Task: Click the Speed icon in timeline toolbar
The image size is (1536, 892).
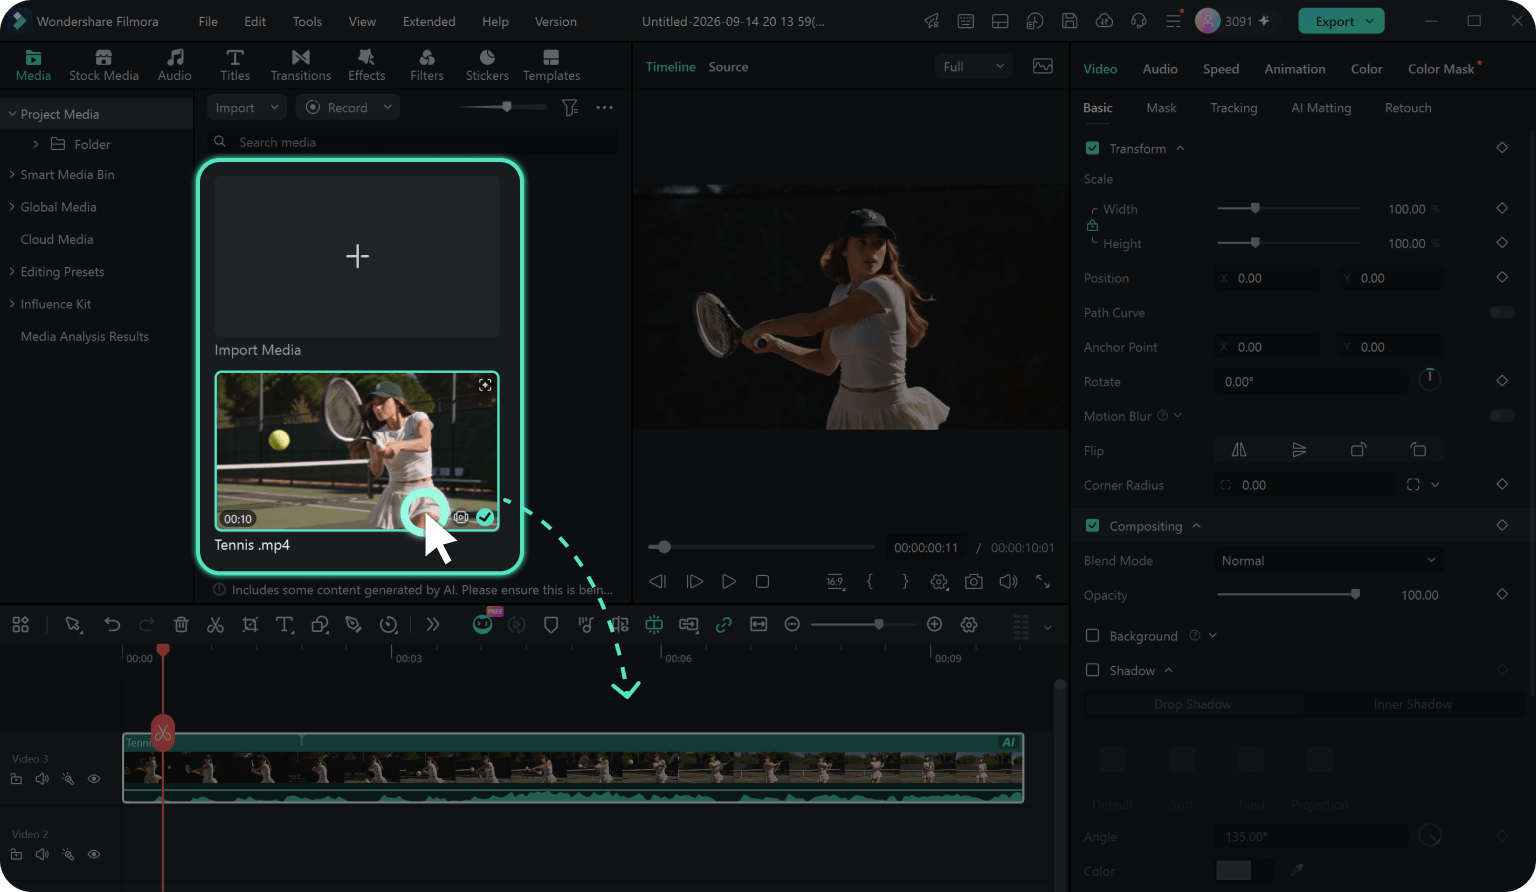Action: click(389, 624)
